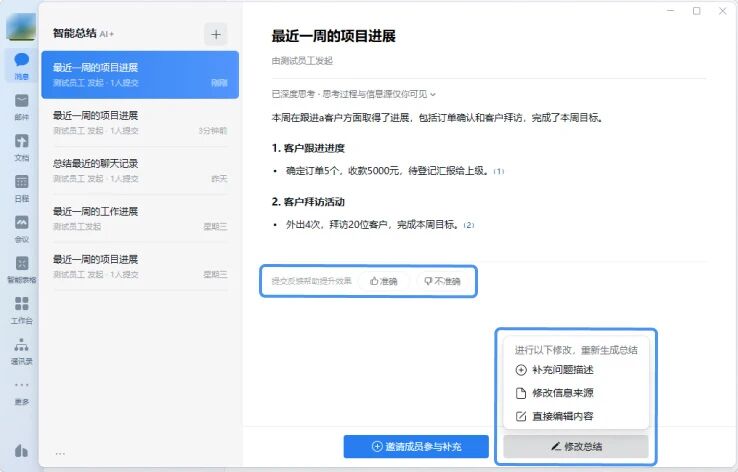The image size is (738, 472).
Task: Open the 会议 meeting icon
Action: [x=21, y=227]
